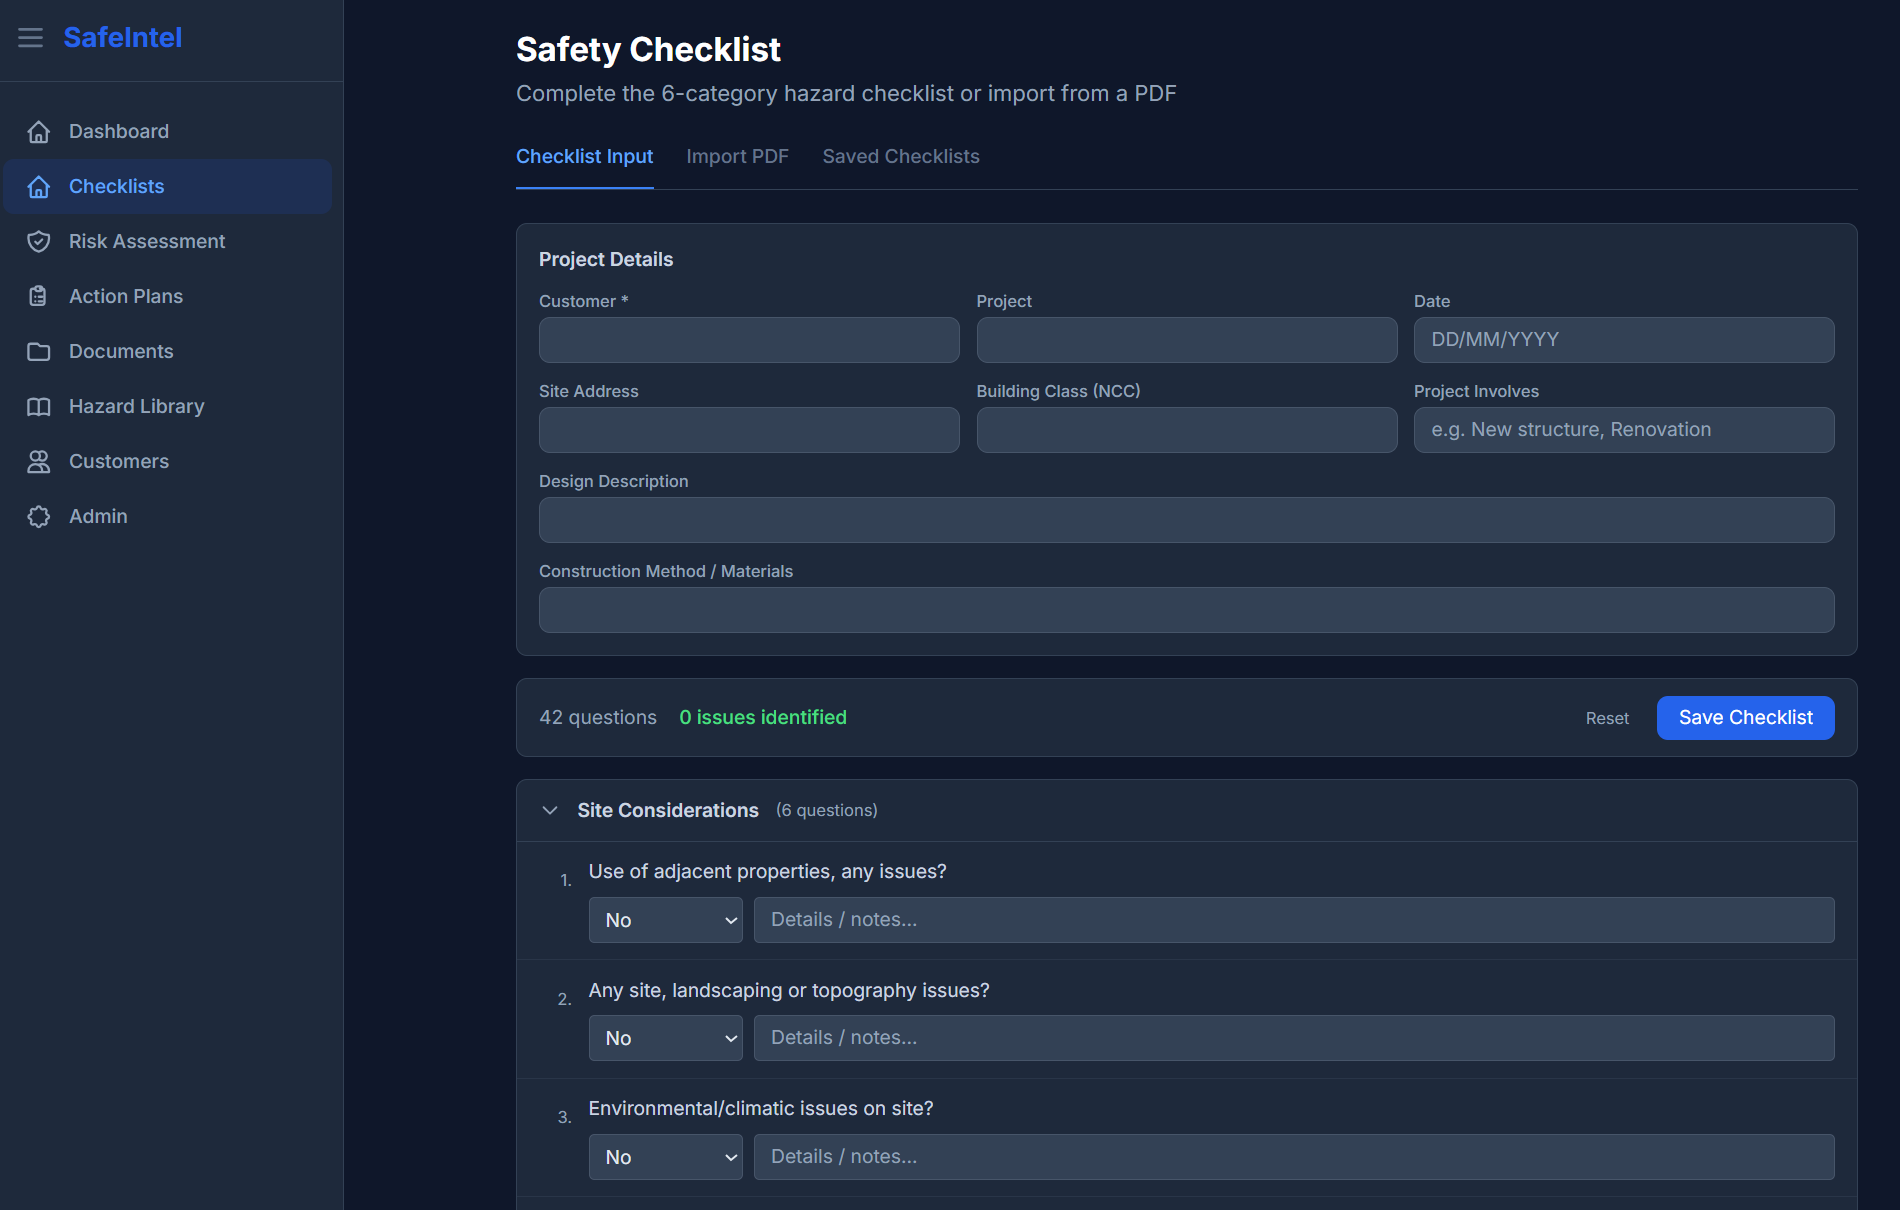Screen dimensions: 1900x1210
Task: Select the Checklists sidebar icon
Action: point(39,187)
